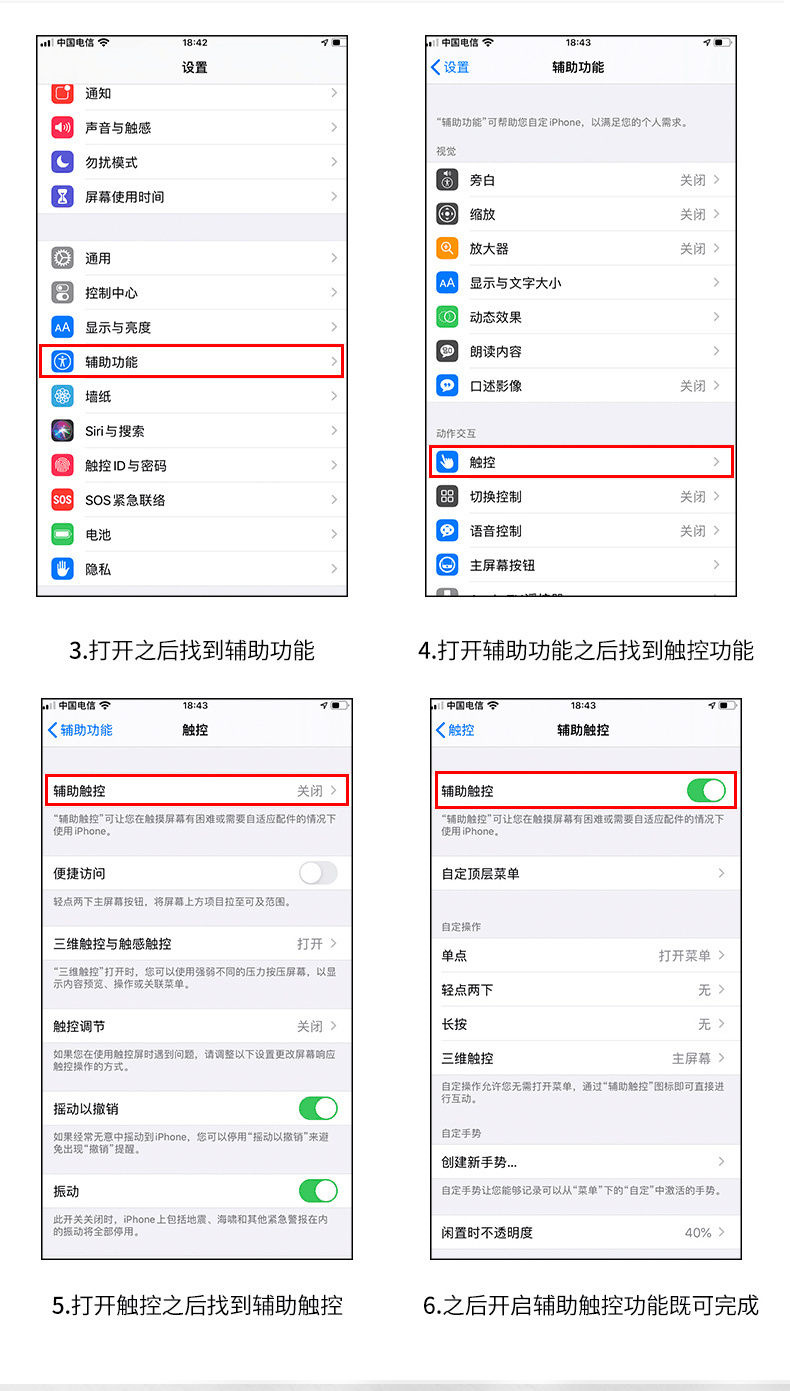
Task: Return via the 辅助功能 back button
Action: [80, 730]
